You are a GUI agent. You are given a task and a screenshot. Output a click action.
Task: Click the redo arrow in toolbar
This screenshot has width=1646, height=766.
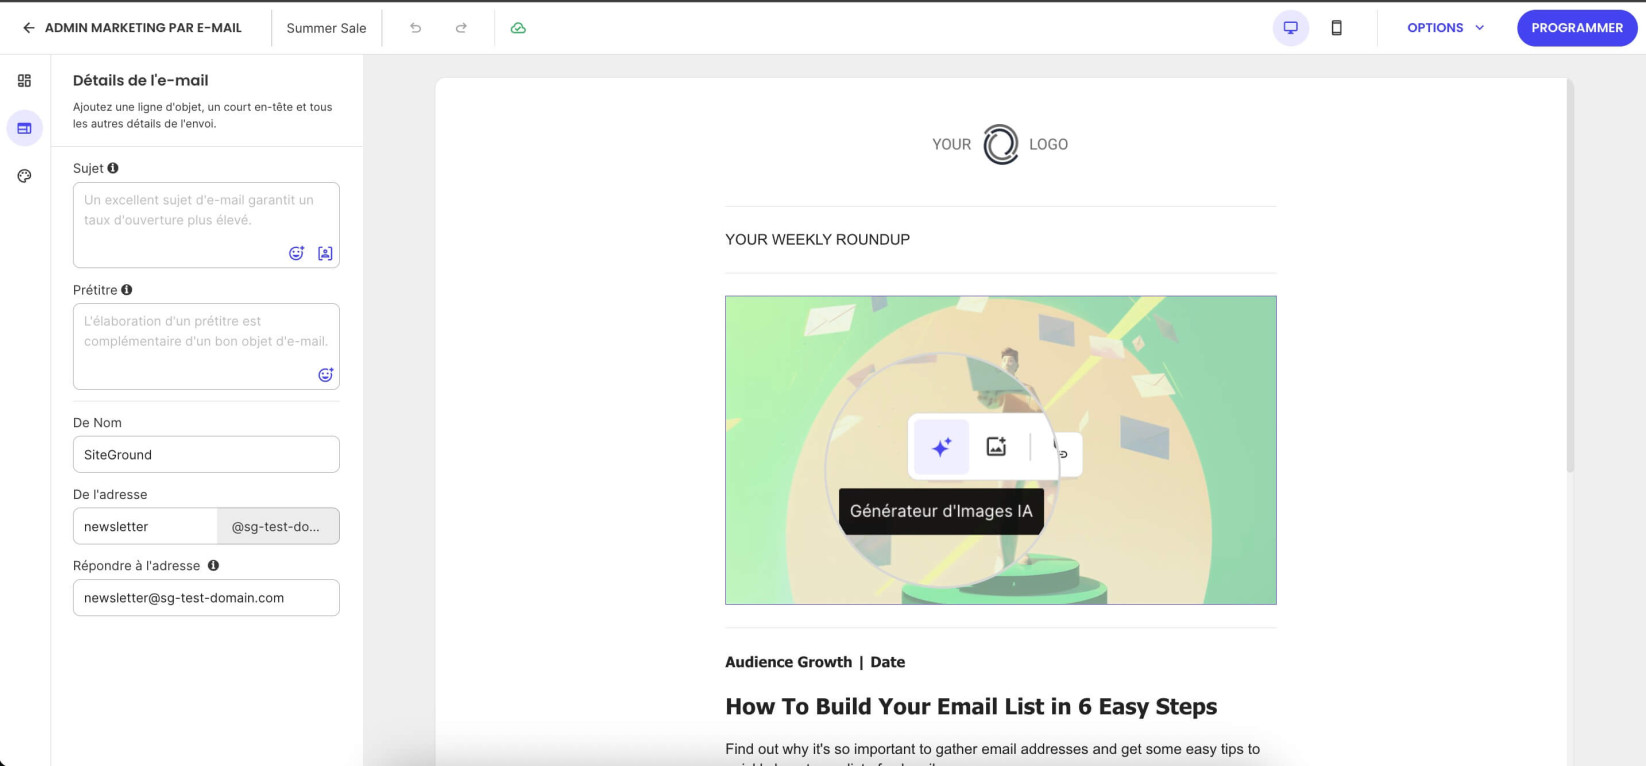click(x=461, y=28)
